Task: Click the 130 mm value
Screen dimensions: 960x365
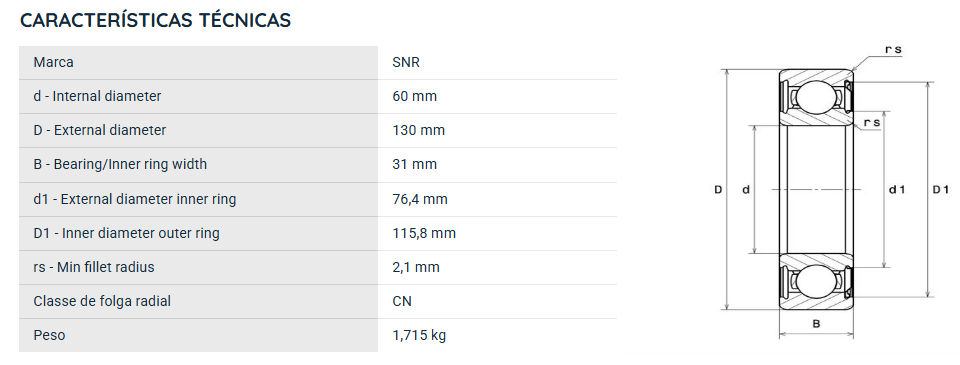Action: (418, 130)
